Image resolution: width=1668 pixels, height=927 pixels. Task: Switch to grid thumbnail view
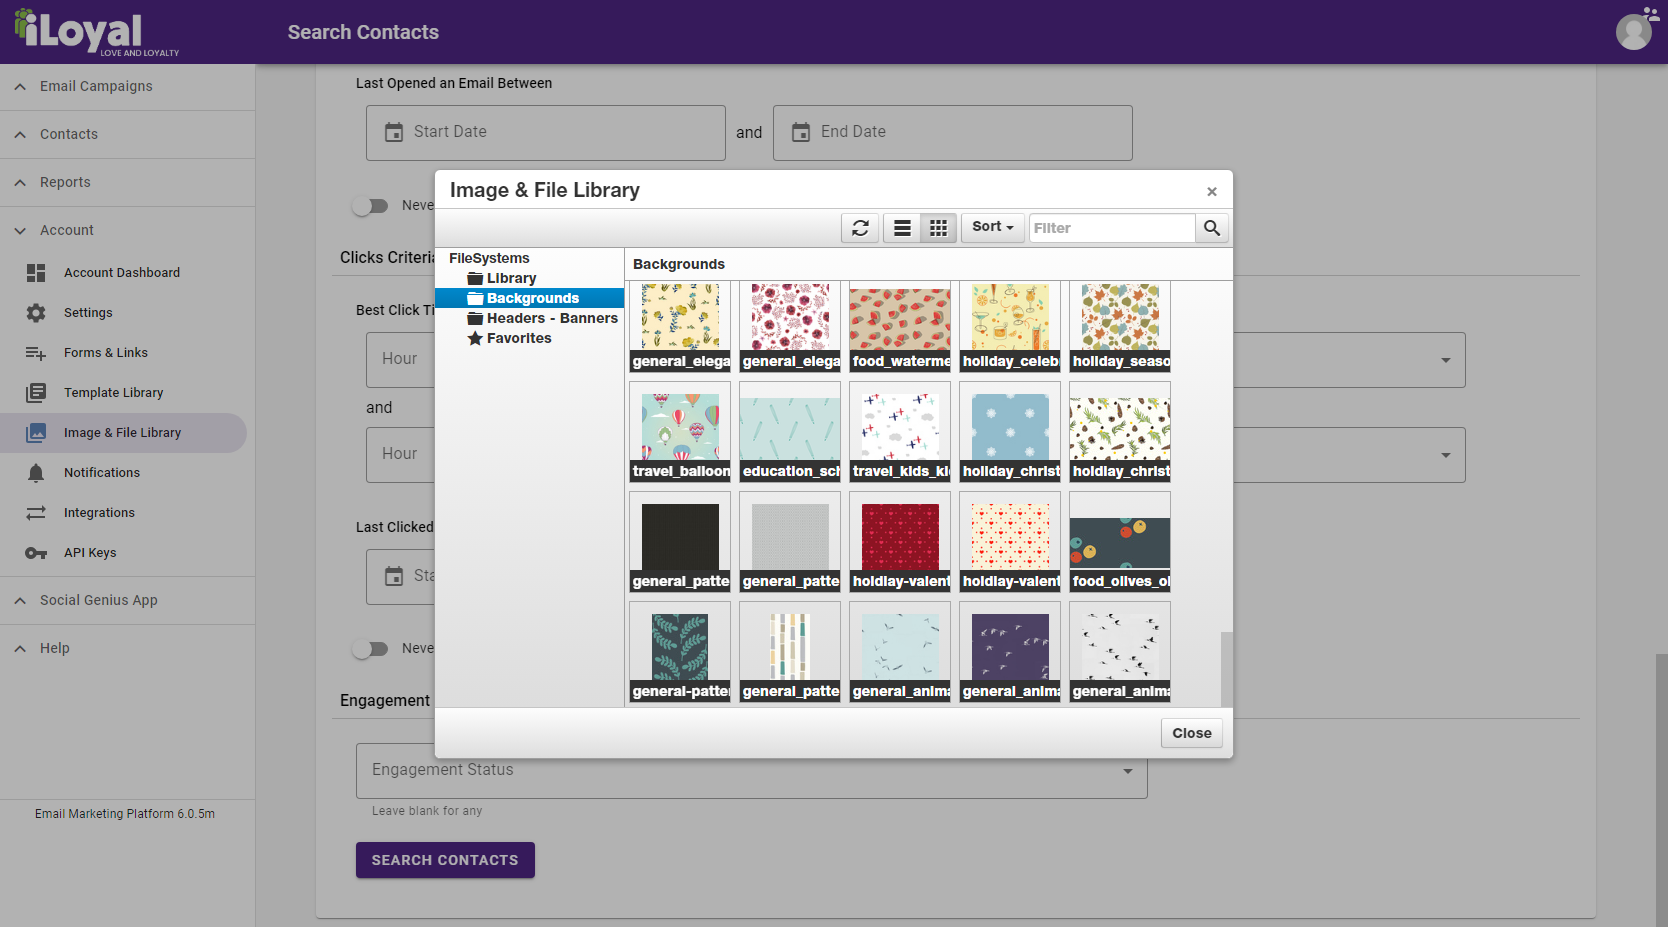938,228
